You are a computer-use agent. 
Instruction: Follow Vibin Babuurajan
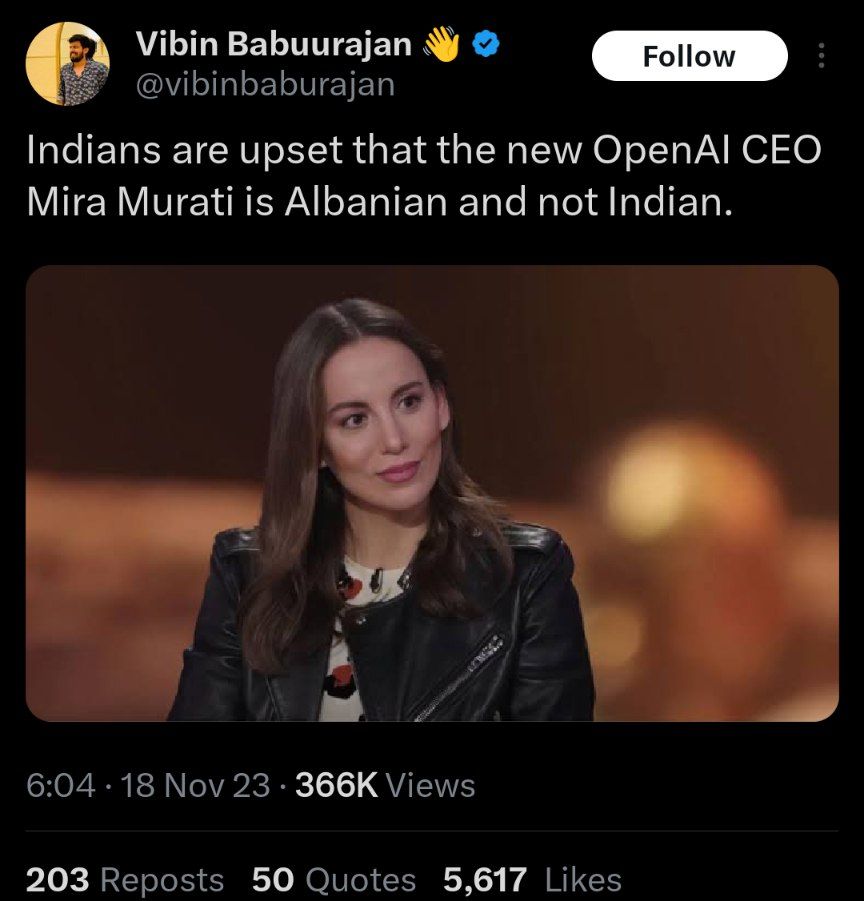[x=689, y=56]
